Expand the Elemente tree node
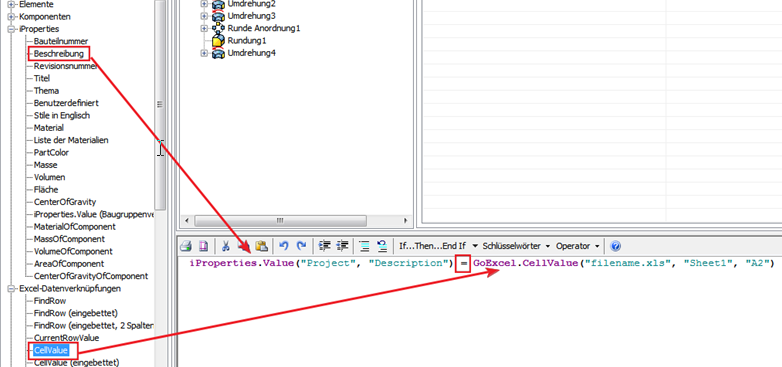 tap(11, 4)
